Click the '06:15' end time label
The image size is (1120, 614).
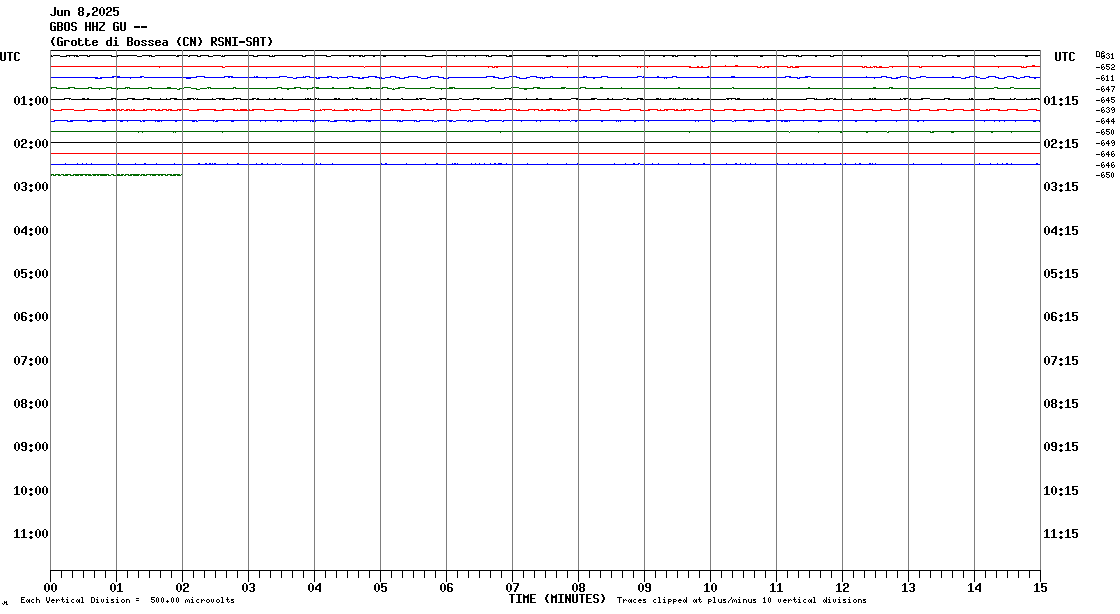click(x=1061, y=317)
